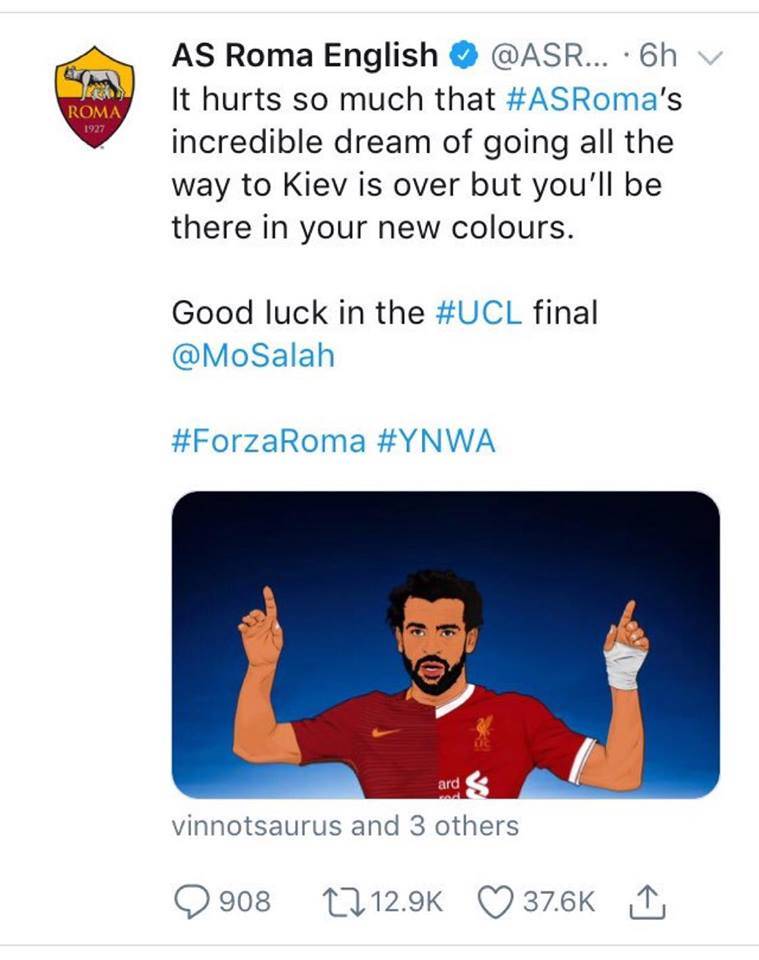
Task: Open the Salah illustration image
Action: (x=445, y=644)
